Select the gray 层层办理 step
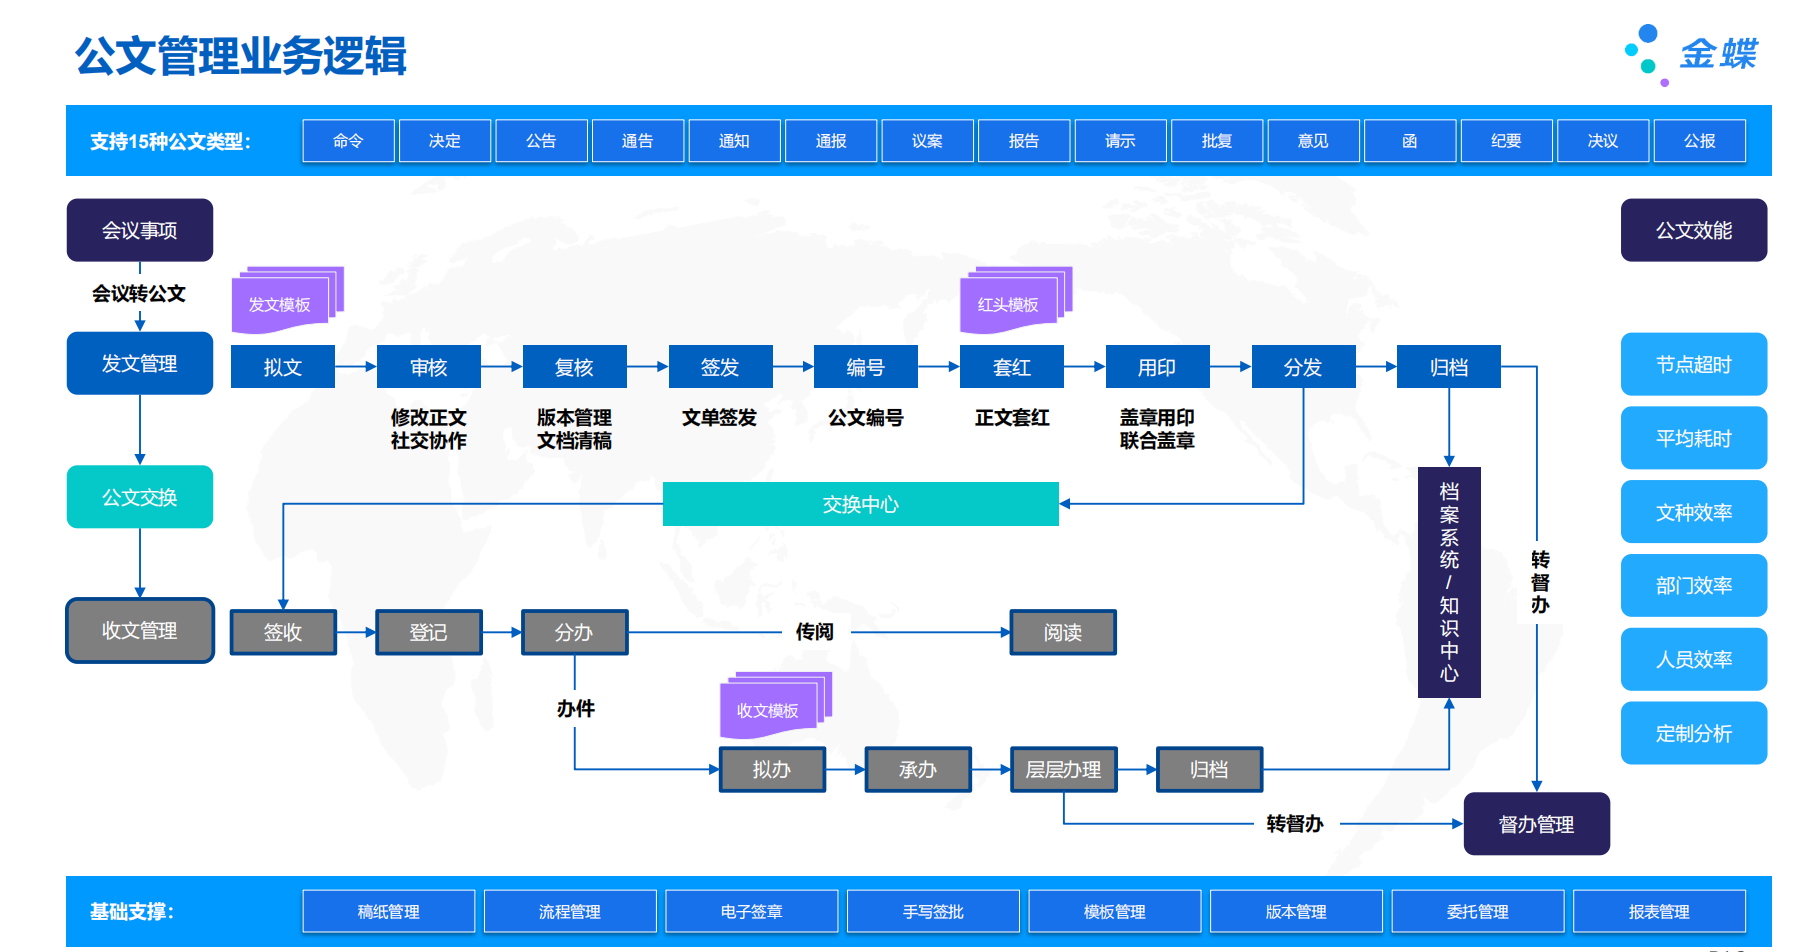This screenshot has width=1811, height=952. click(x=1063, y=769)
